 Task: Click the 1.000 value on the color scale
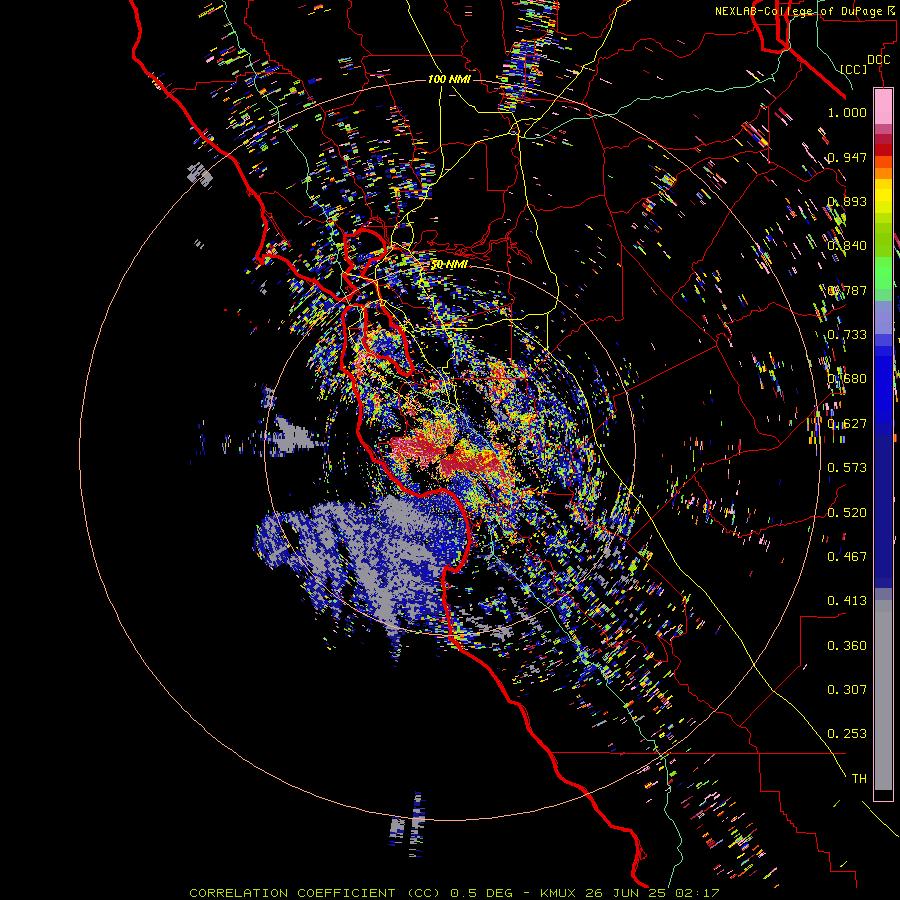[847, 113]
